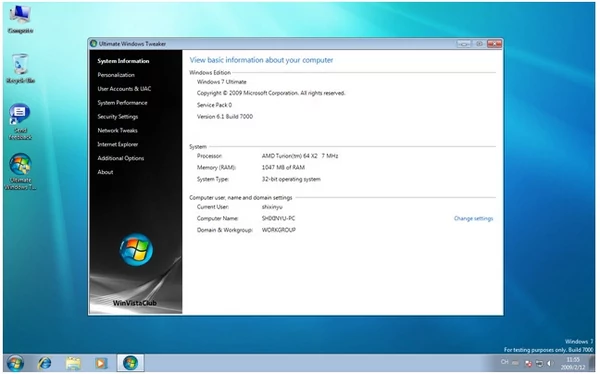Open the Start menu orb
The width and height of the screenshot is (600, 374).
(x=15, y=363)
